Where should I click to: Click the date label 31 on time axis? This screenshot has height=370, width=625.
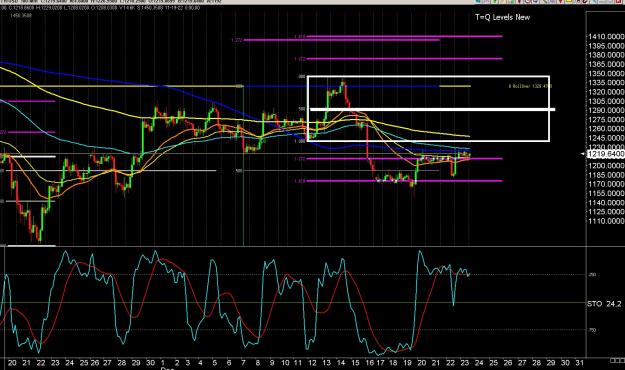pos(580,363)
